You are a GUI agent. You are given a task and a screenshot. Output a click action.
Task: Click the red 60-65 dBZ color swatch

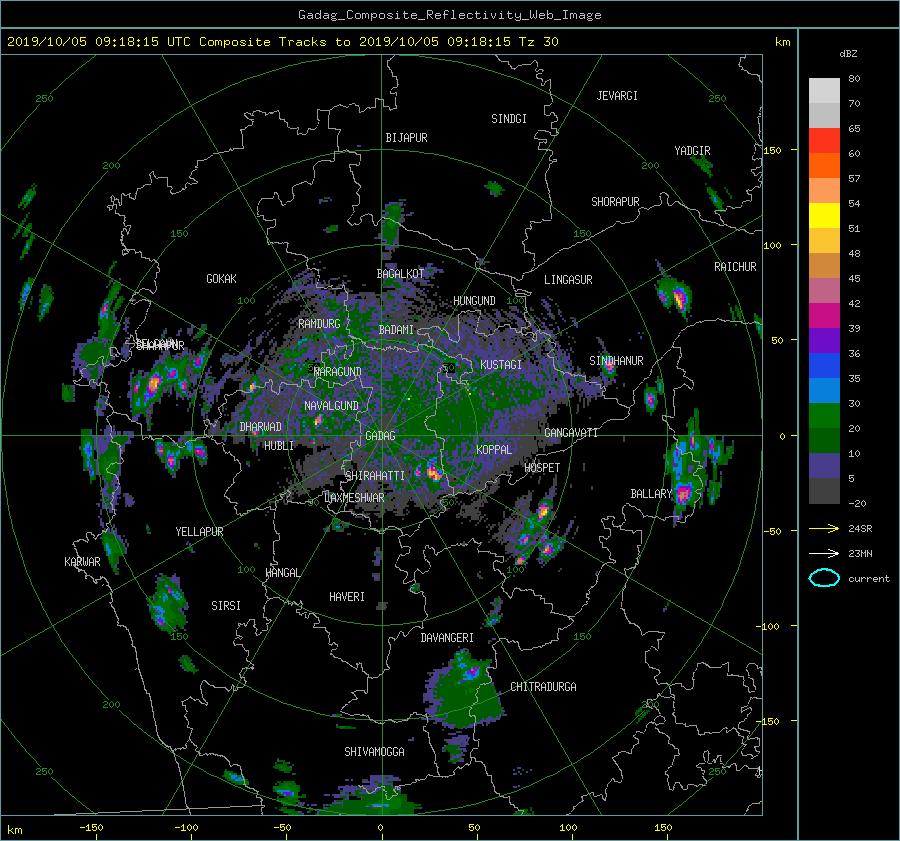(824, 140)
